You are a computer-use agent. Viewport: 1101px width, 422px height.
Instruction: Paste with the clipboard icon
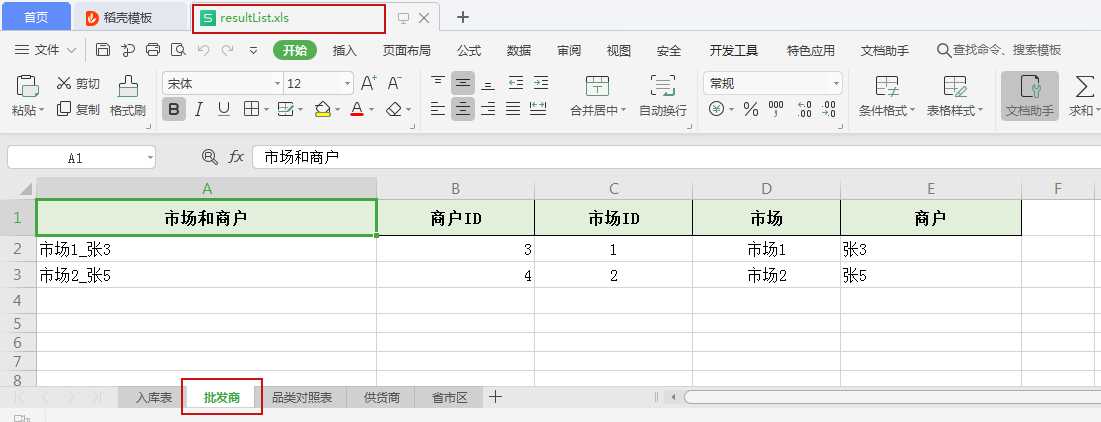pos(27,85)
